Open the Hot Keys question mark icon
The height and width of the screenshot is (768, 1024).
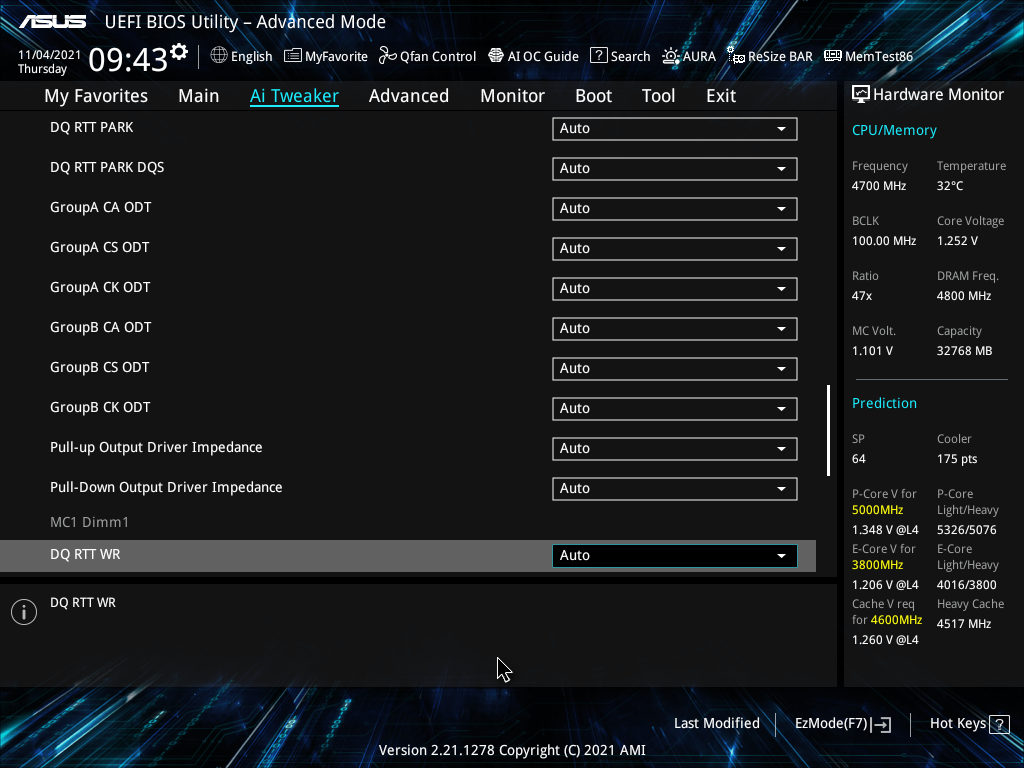[999, 724]
